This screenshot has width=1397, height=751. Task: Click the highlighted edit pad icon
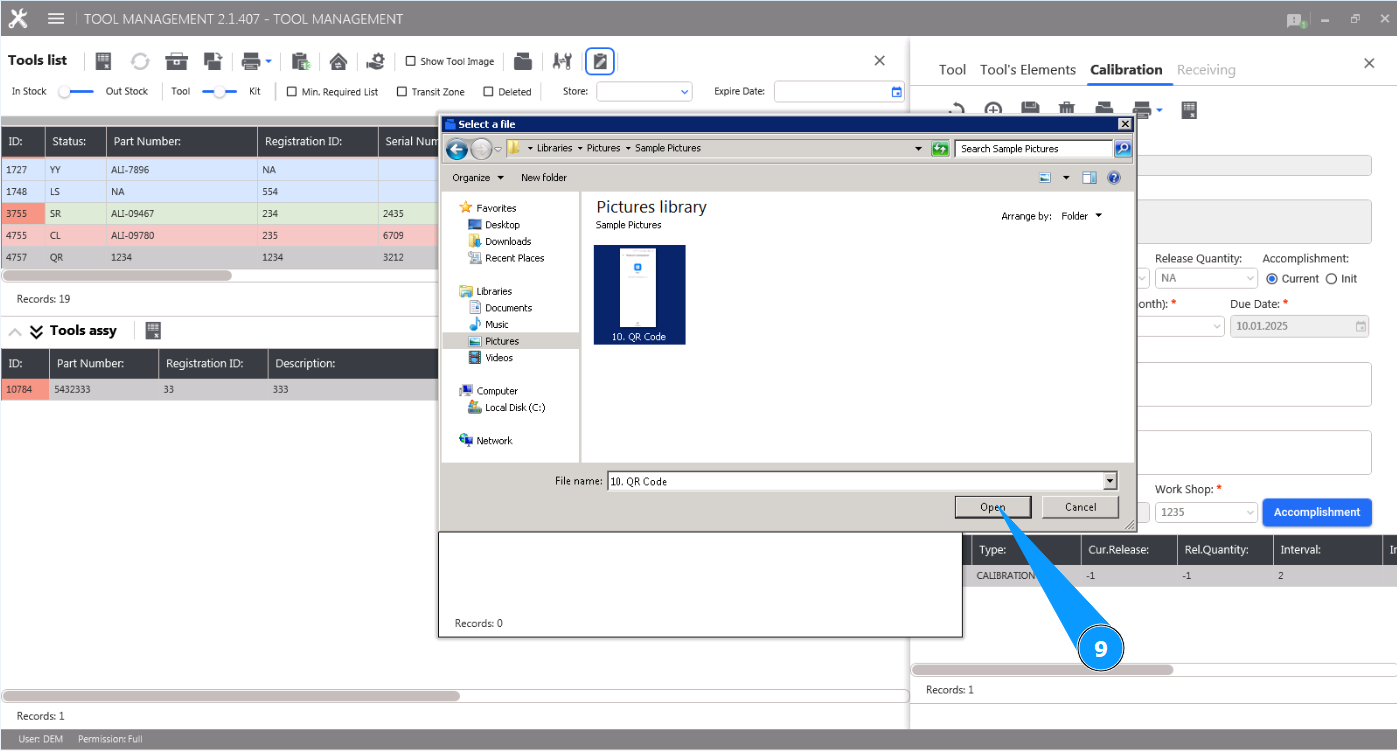click(600, 61)
